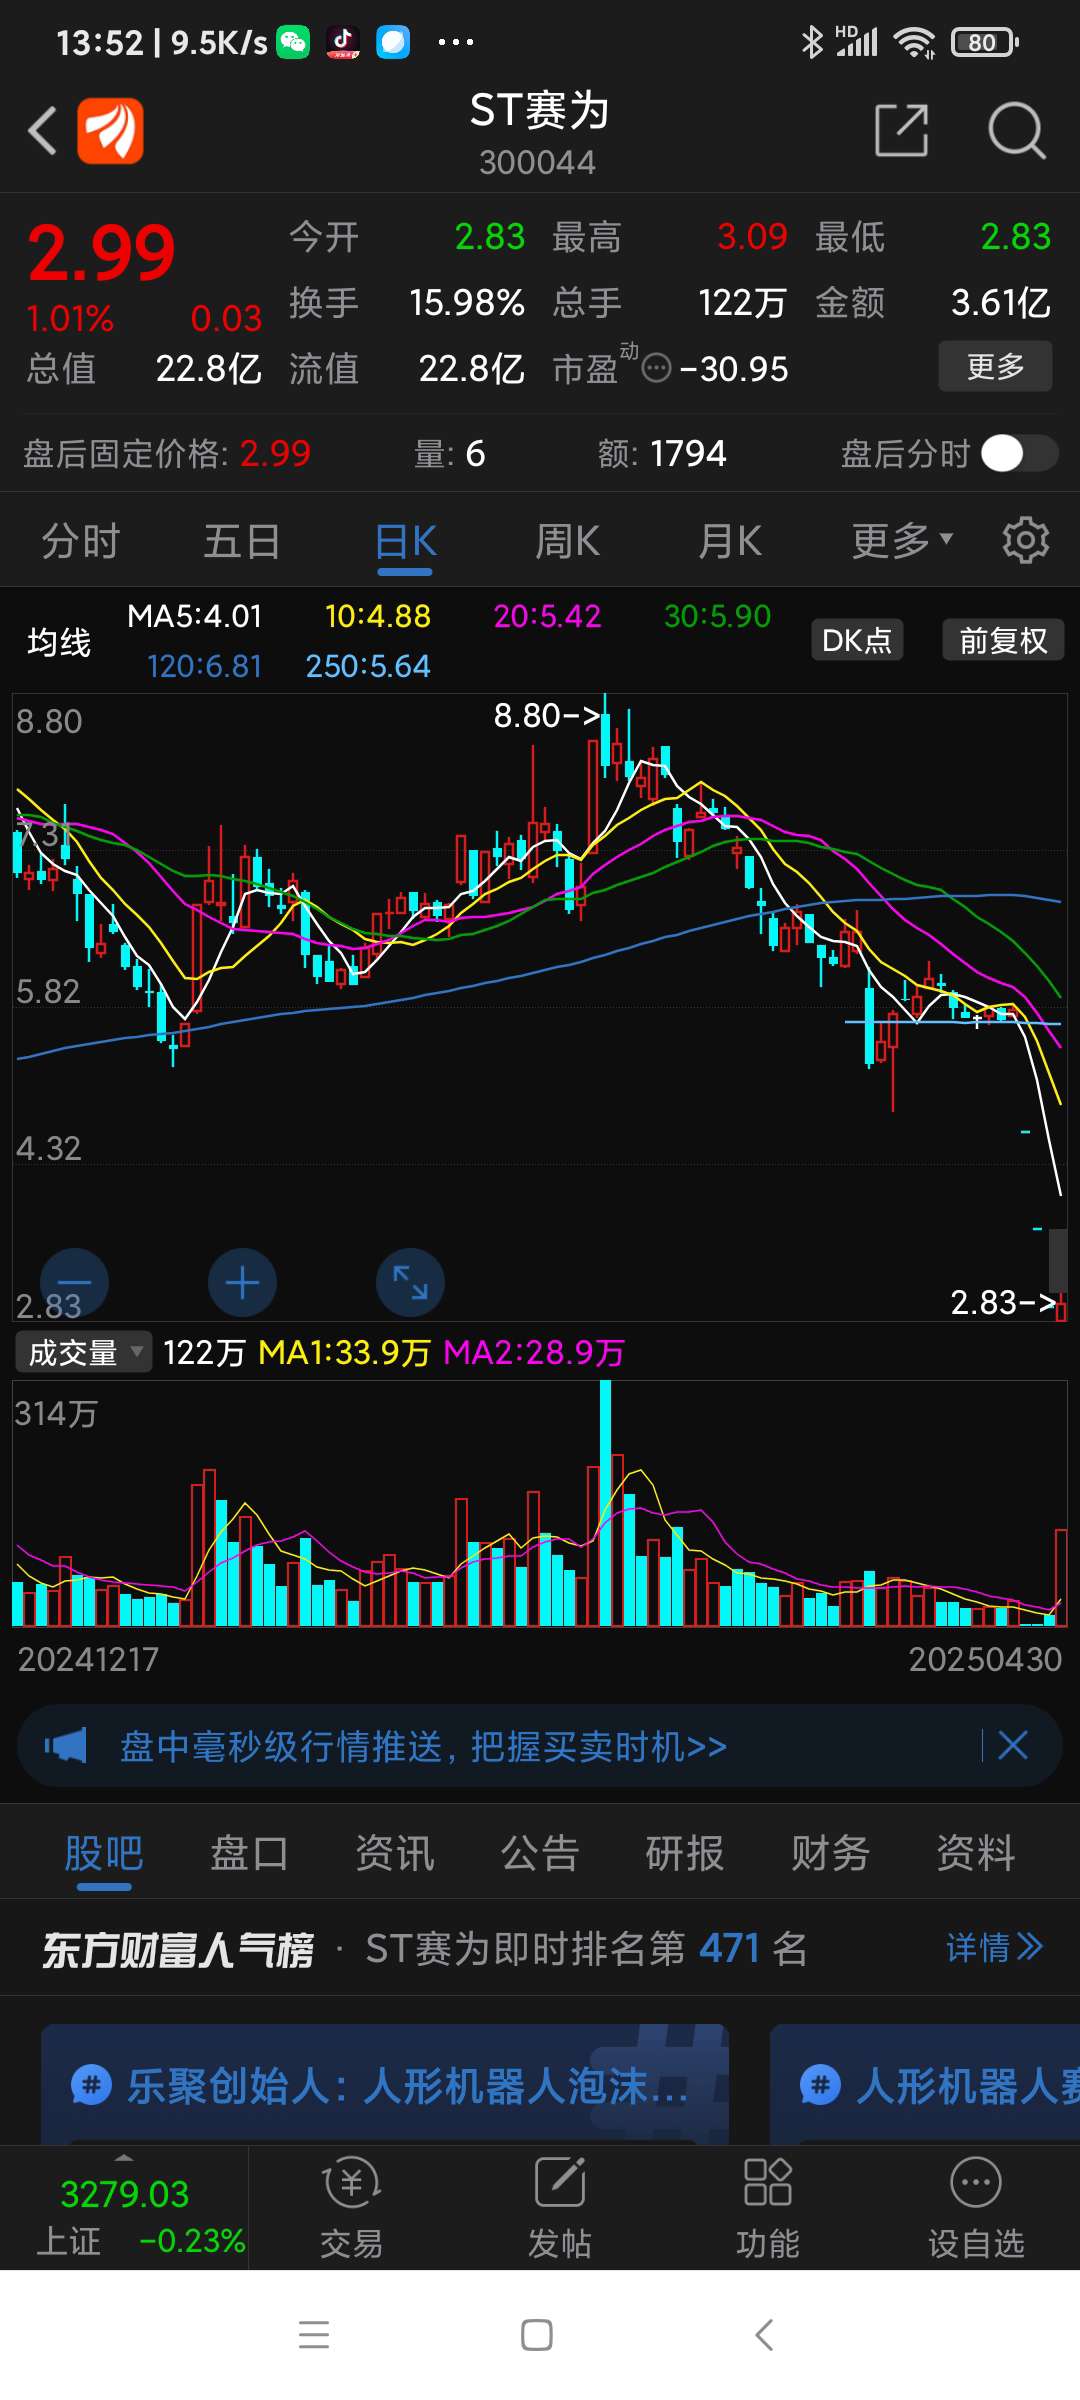Tap the PE ratio info circle icon
The image size is (1080, 2400).
tap(656, 369)
